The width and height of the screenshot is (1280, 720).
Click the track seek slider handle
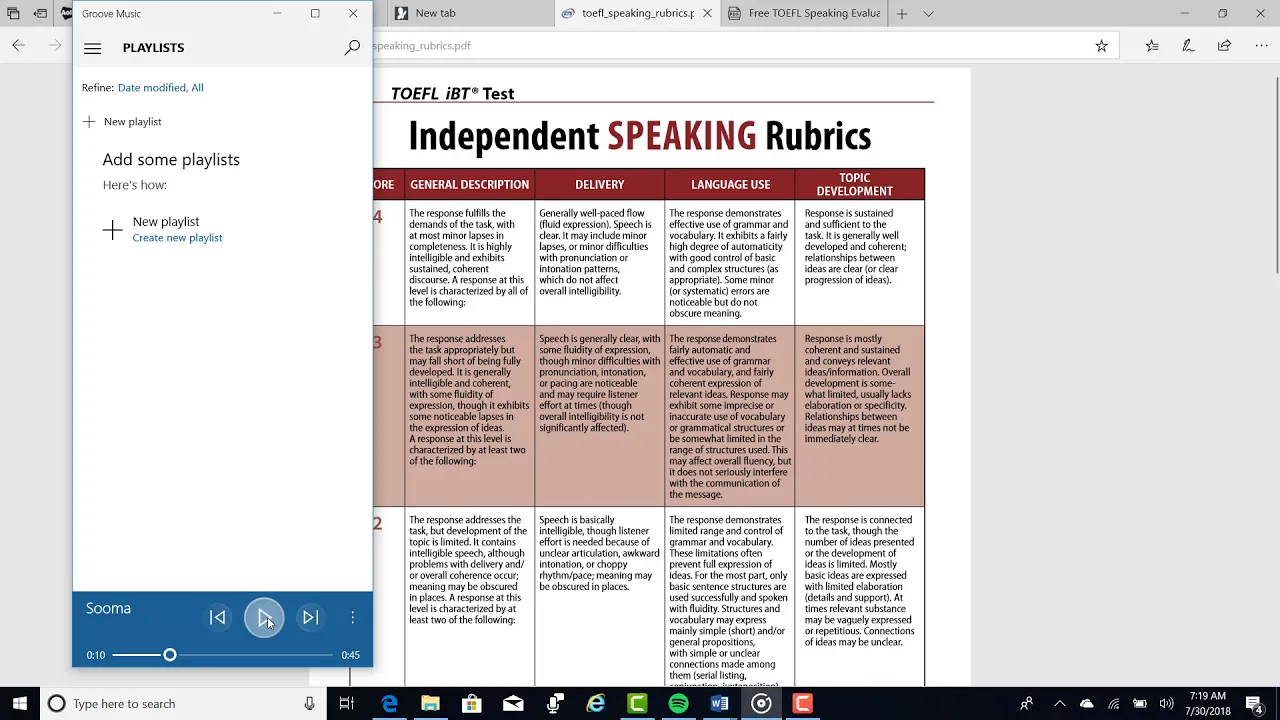[170, 655]
